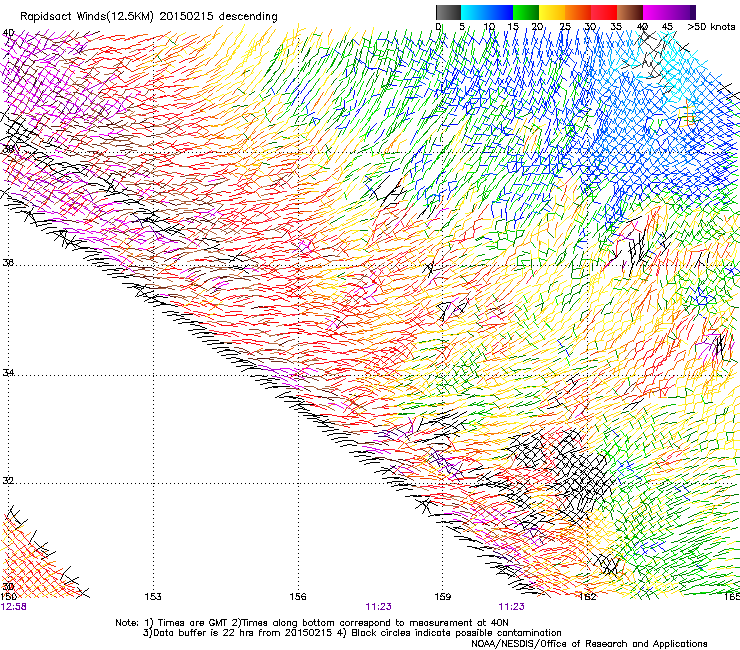Click the cyan-blue 5-15 knots legend swatch

[487, 12]
